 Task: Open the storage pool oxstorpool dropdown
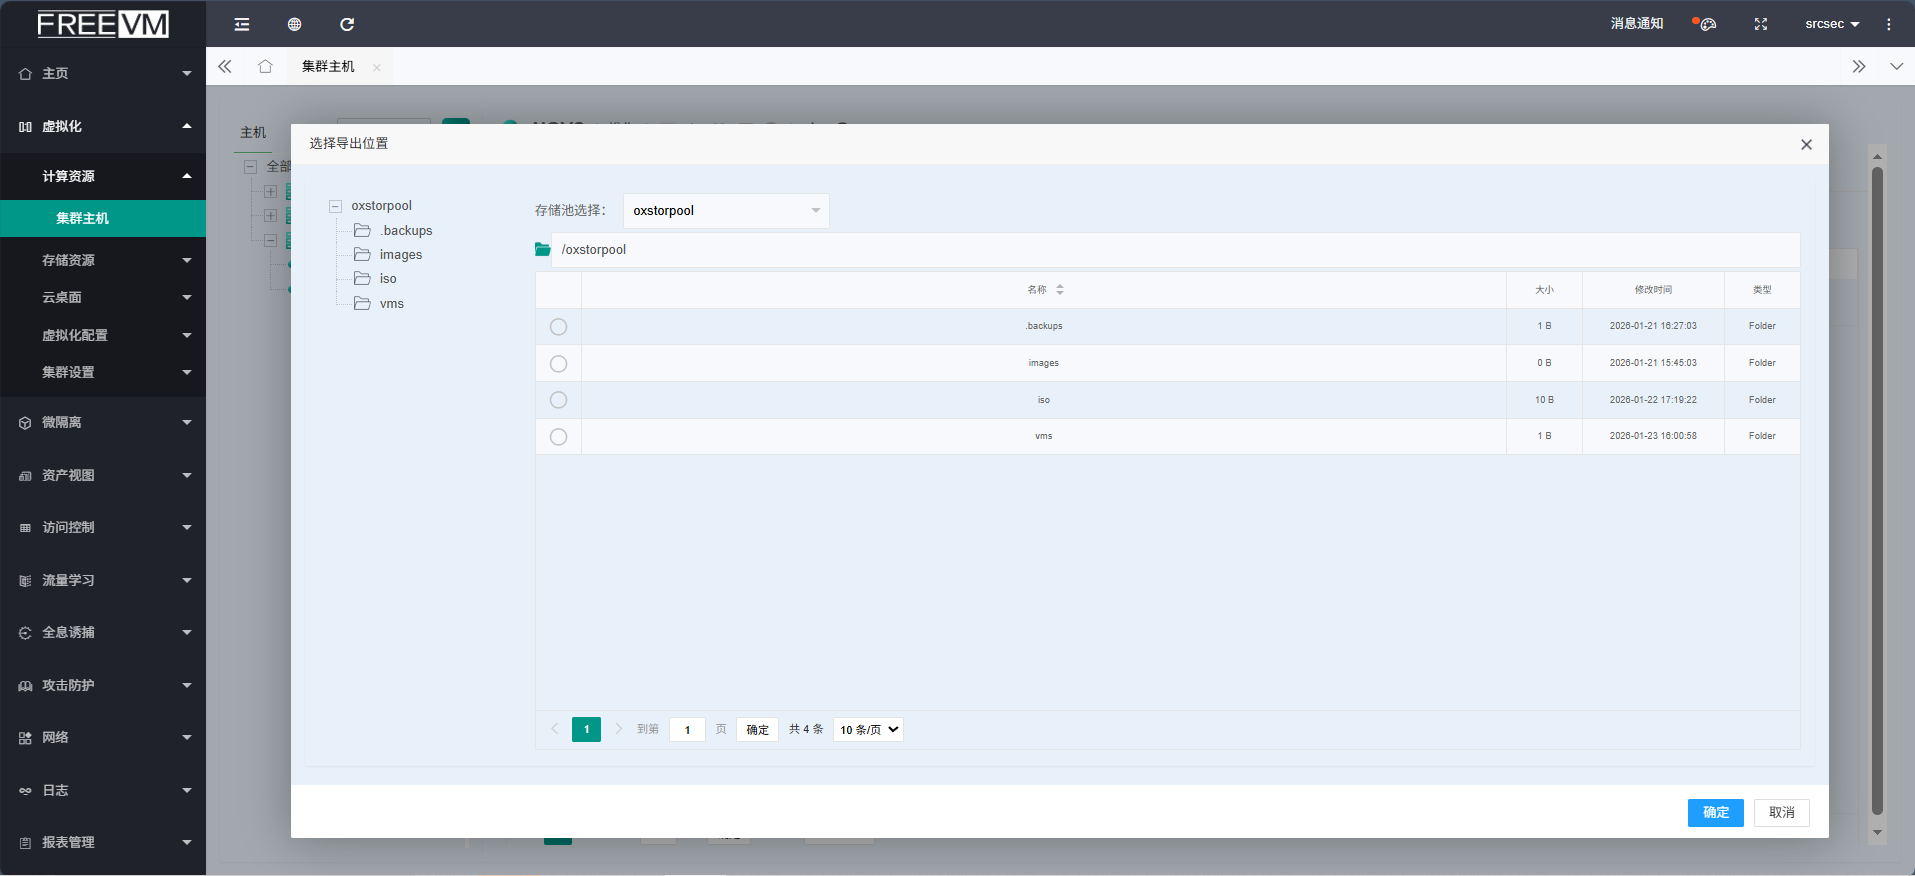click(x=726, y=211)
